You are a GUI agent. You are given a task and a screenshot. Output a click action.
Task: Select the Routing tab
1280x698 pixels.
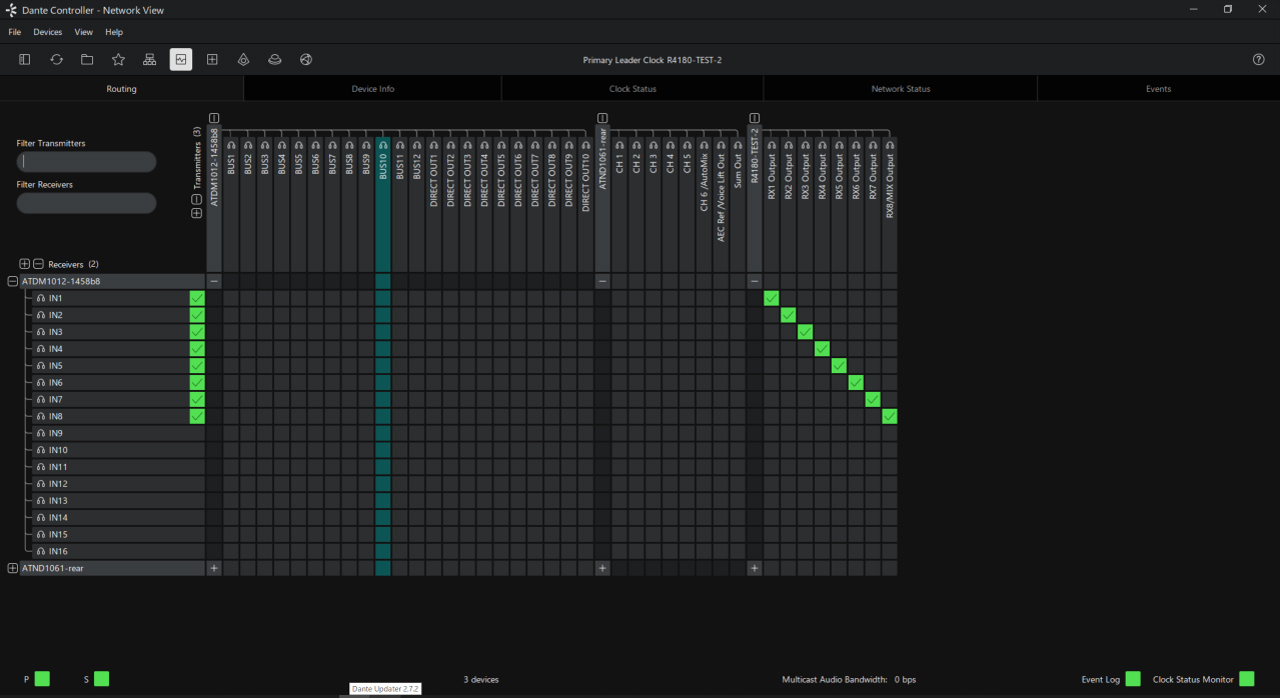click(x=122, y=89)
